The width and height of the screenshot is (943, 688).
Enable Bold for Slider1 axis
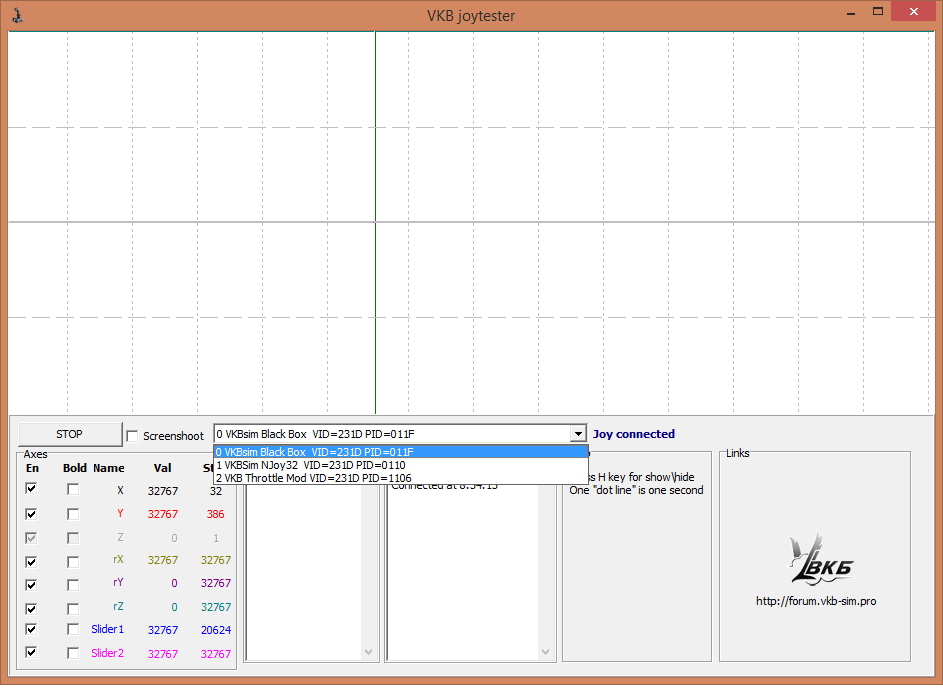pos(73,629)
